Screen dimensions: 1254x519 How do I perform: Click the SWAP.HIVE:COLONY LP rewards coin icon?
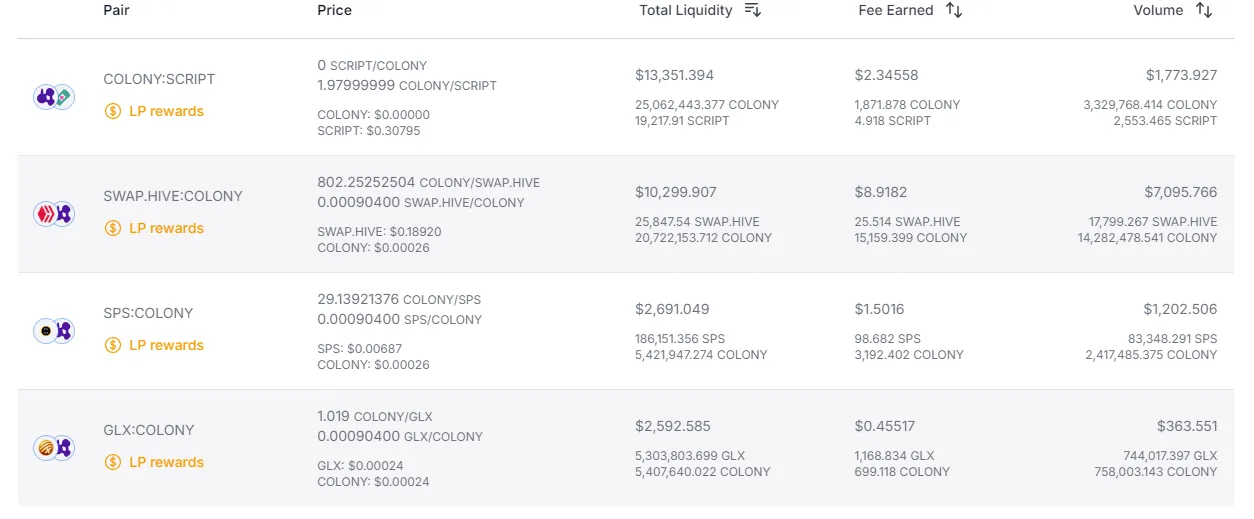pyautogui.click(x=113, y=228)
